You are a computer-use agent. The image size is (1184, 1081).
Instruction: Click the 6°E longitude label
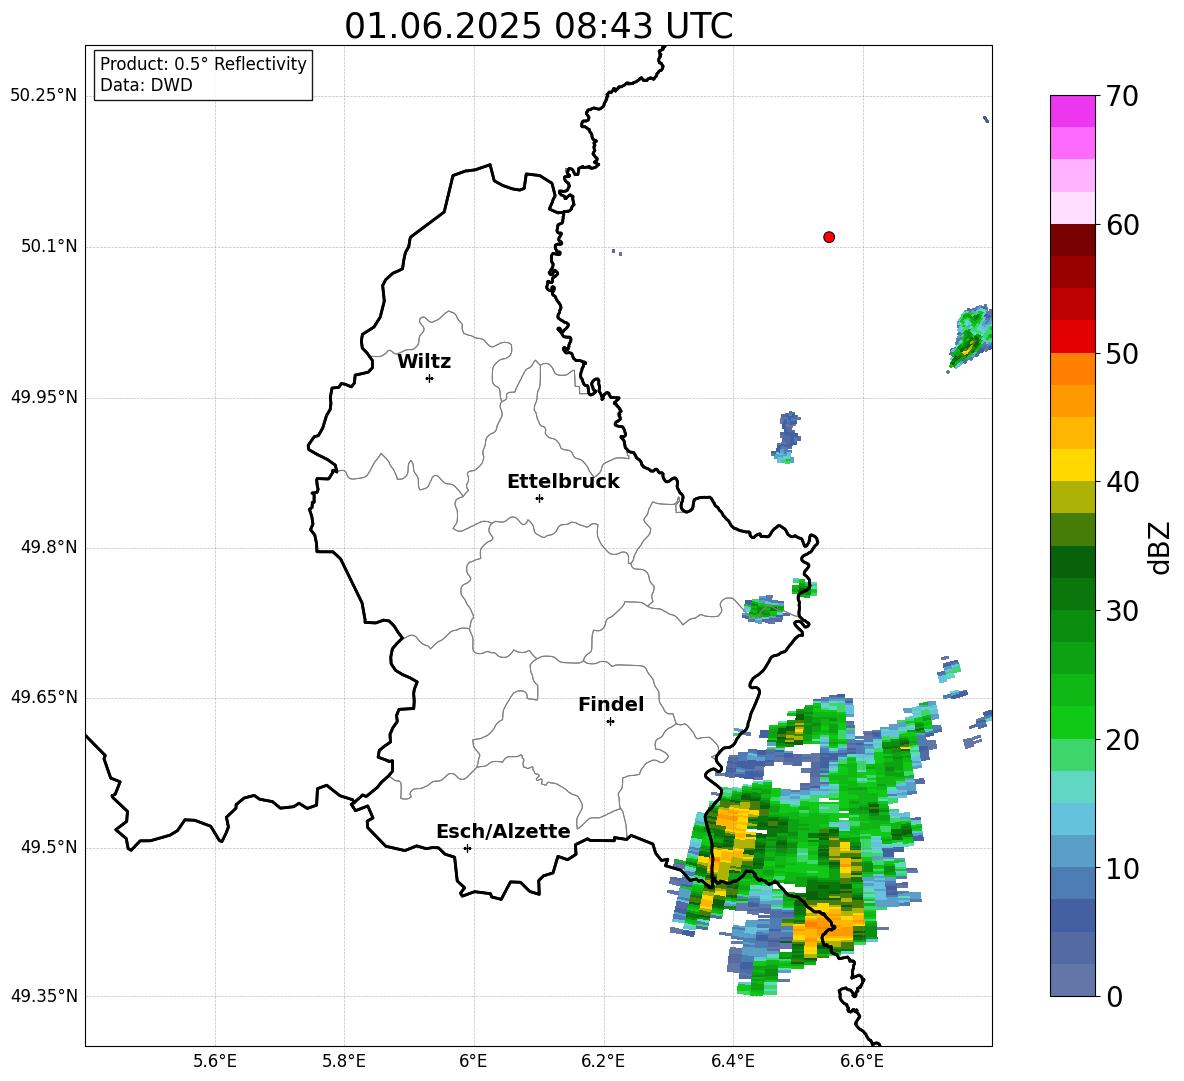coord(473,1061)
